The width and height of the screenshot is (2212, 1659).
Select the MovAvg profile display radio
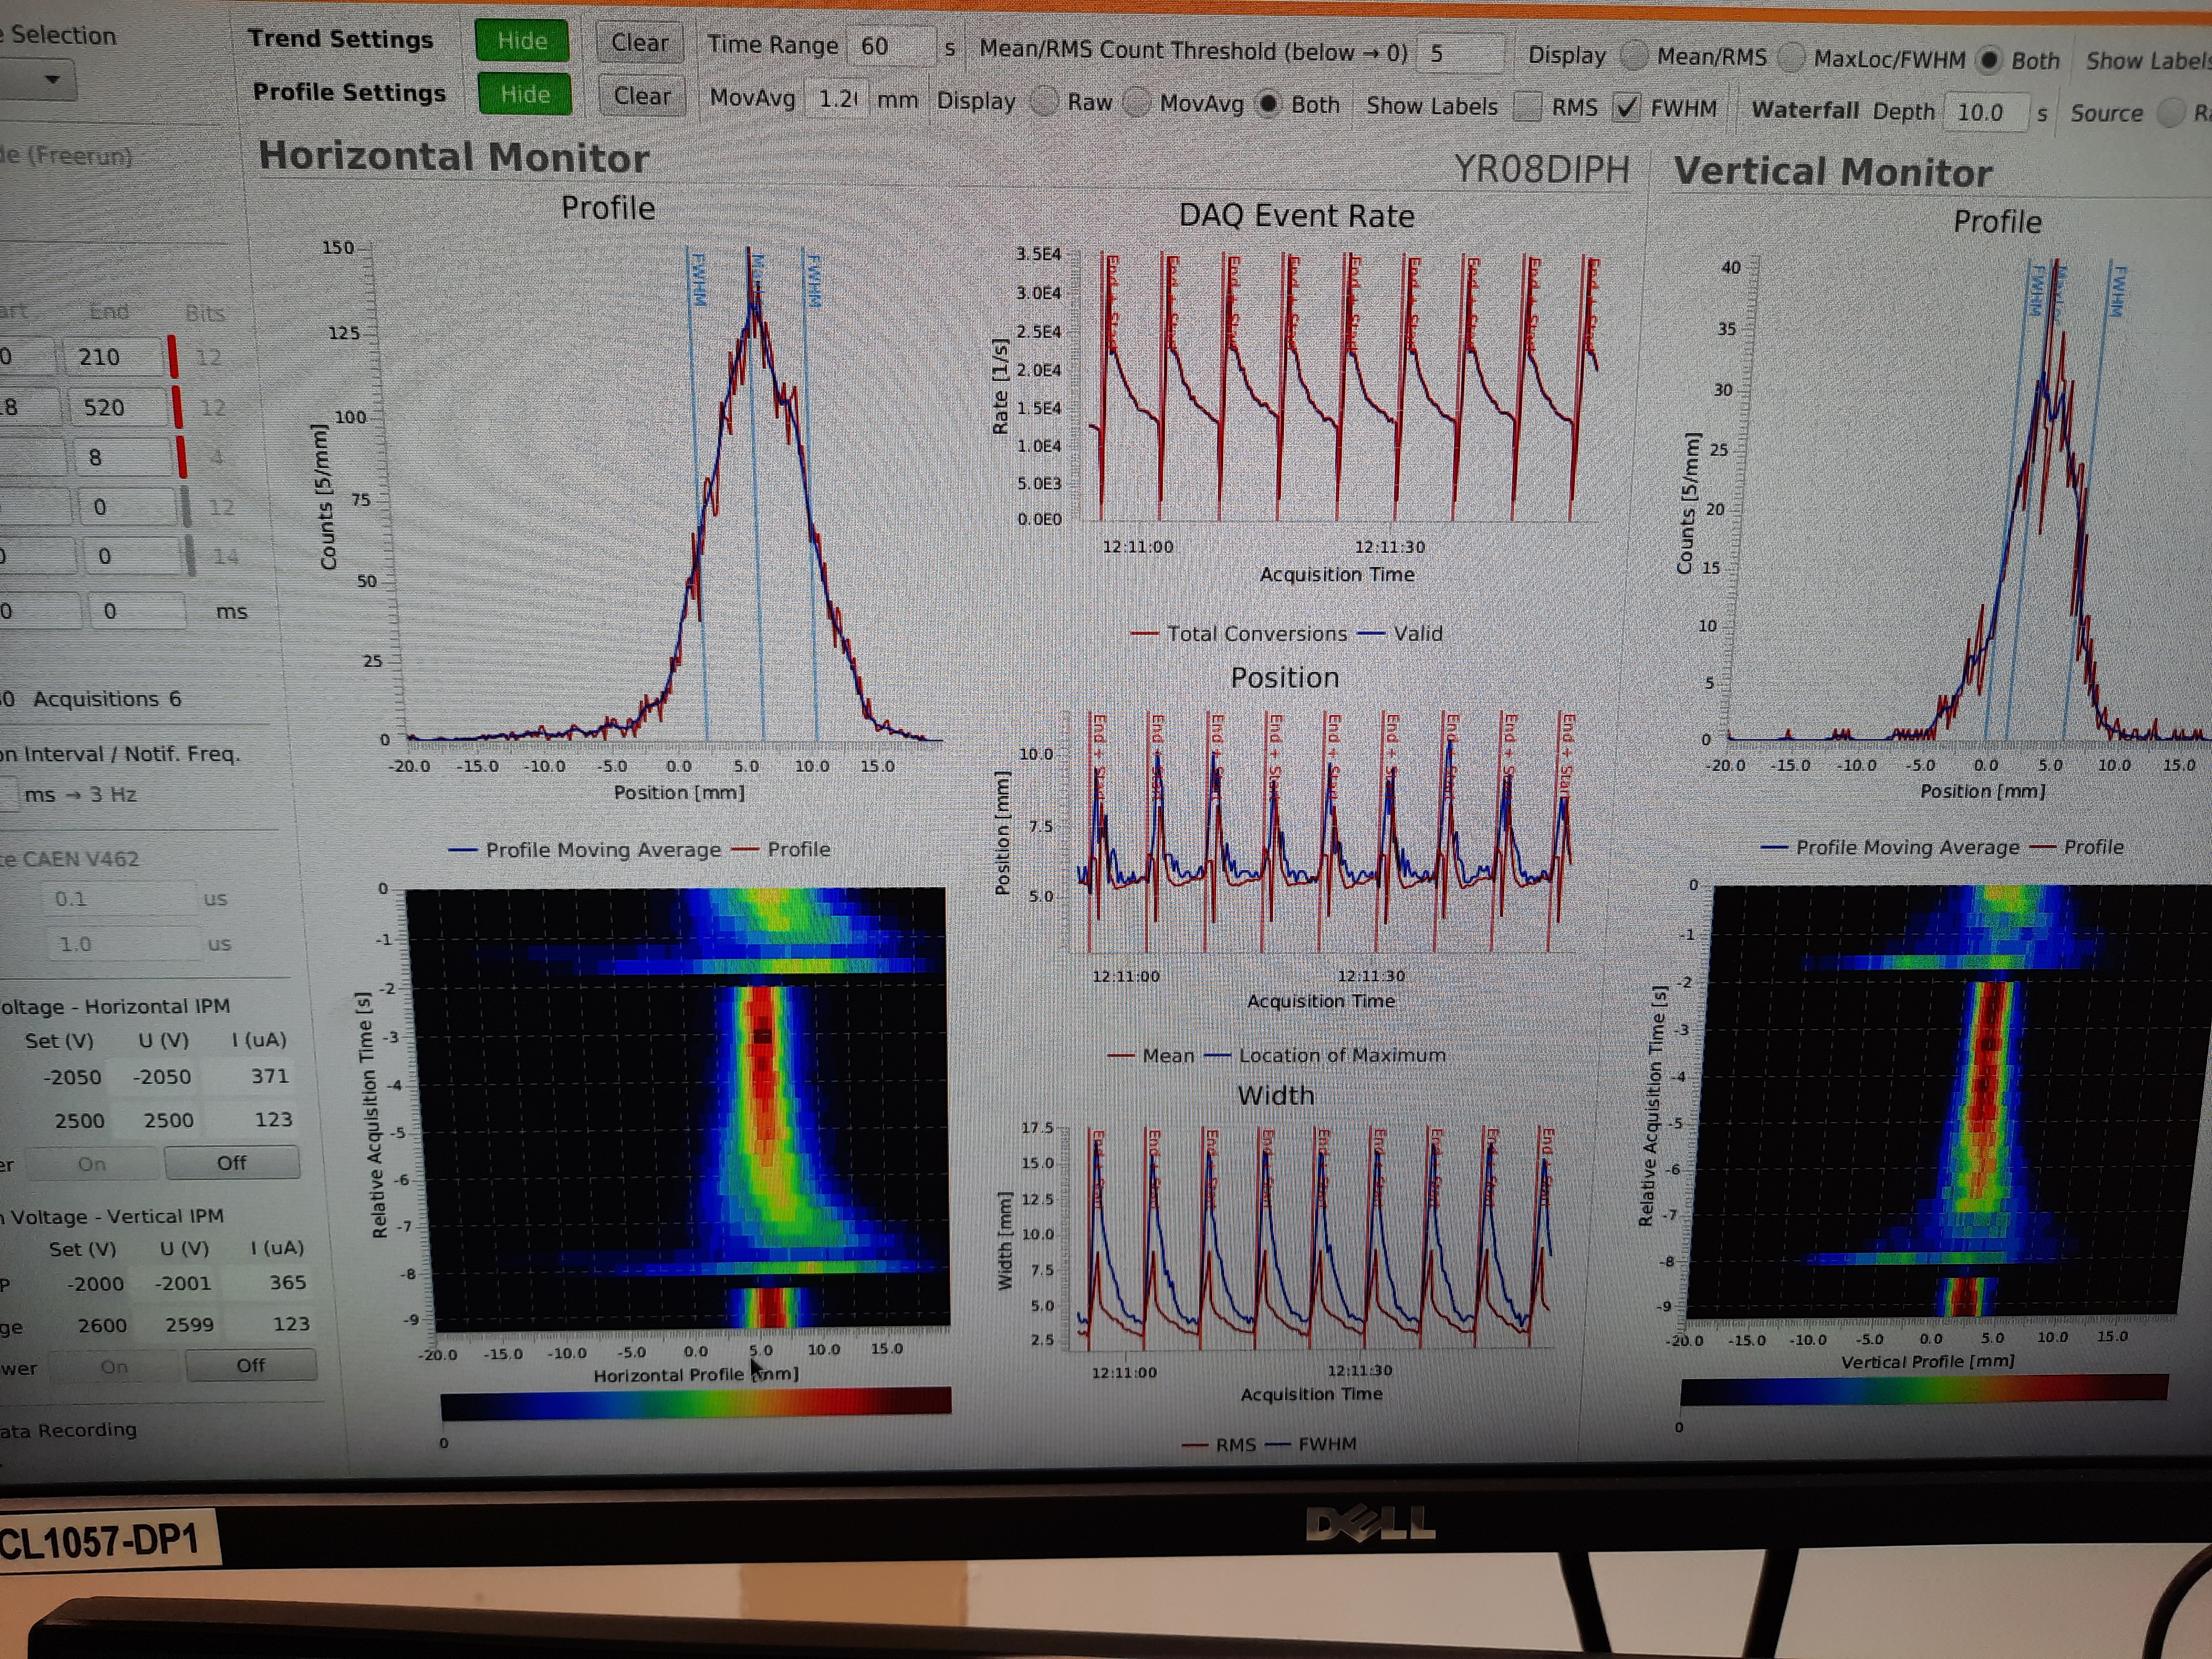tap(1137, 102)
